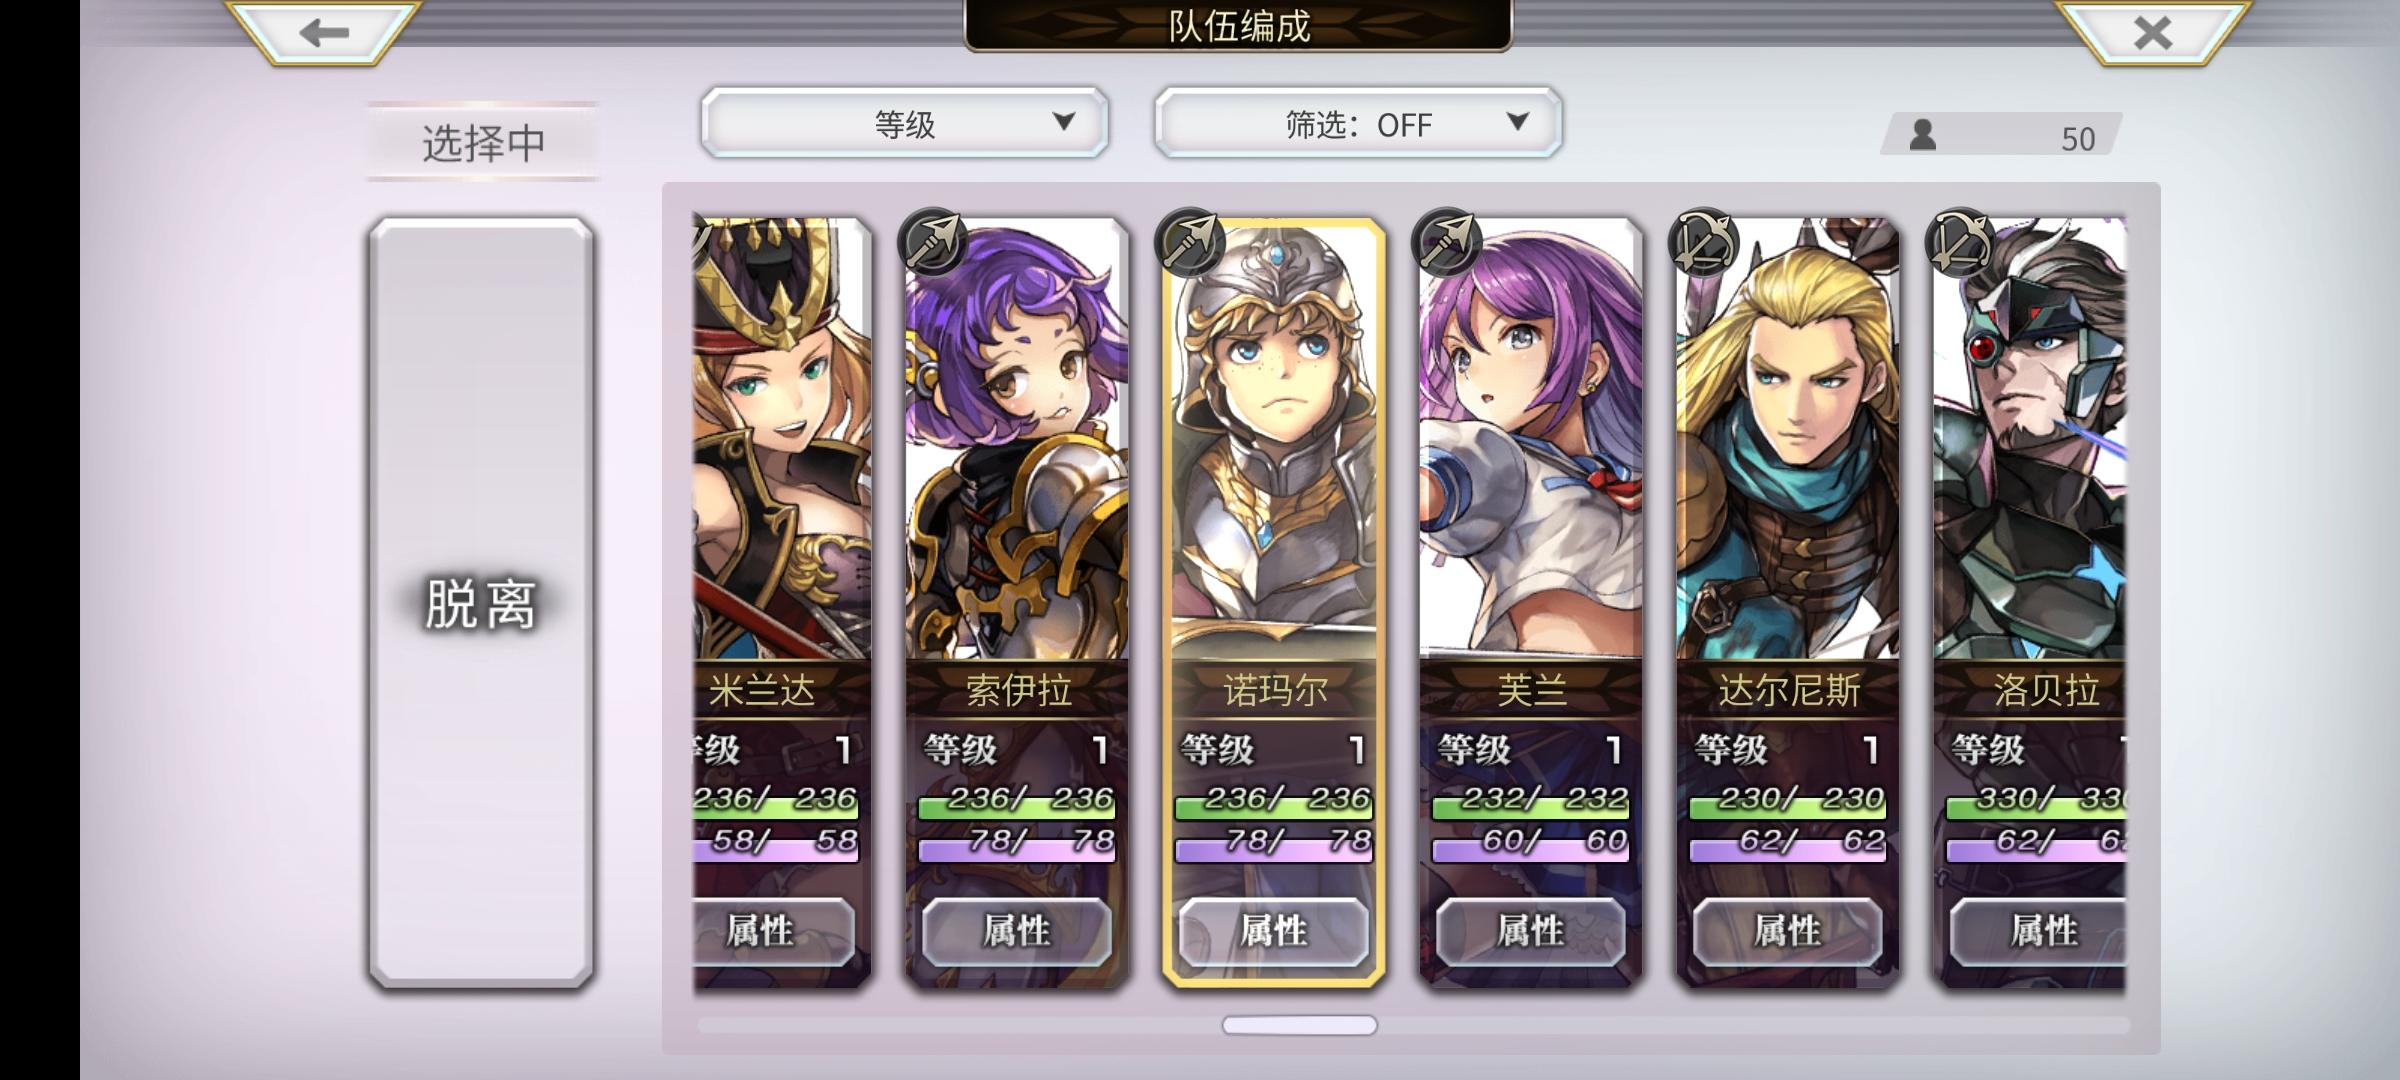
Task: Open the 筛选: OFF filter dropdown
Action: click(x=1358, y=123)
